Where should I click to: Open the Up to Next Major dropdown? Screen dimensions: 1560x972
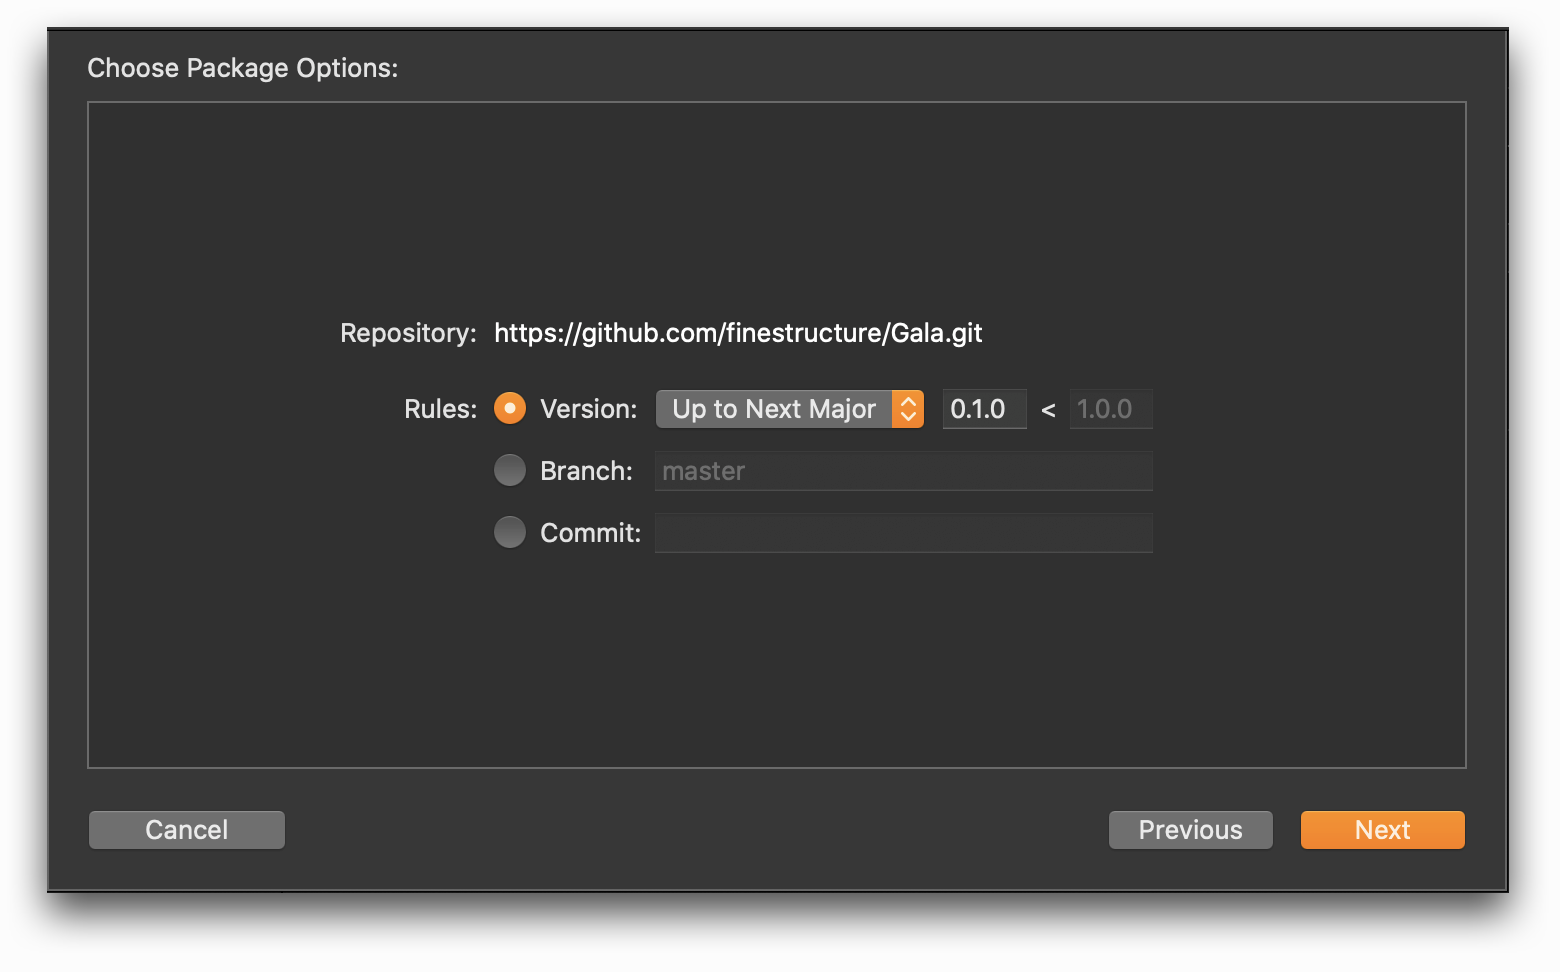pos(774,409)
